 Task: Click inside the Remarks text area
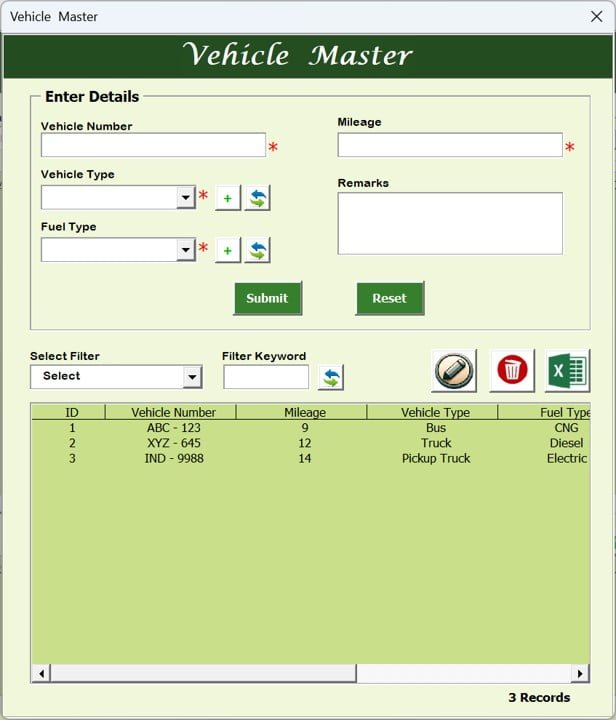coord(450,224)
